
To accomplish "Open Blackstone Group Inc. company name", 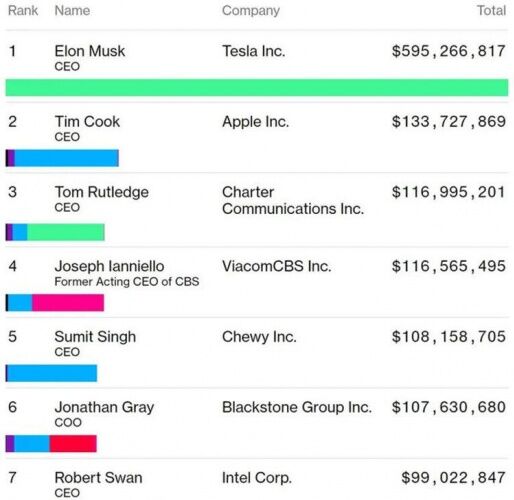I will (297, 407).
